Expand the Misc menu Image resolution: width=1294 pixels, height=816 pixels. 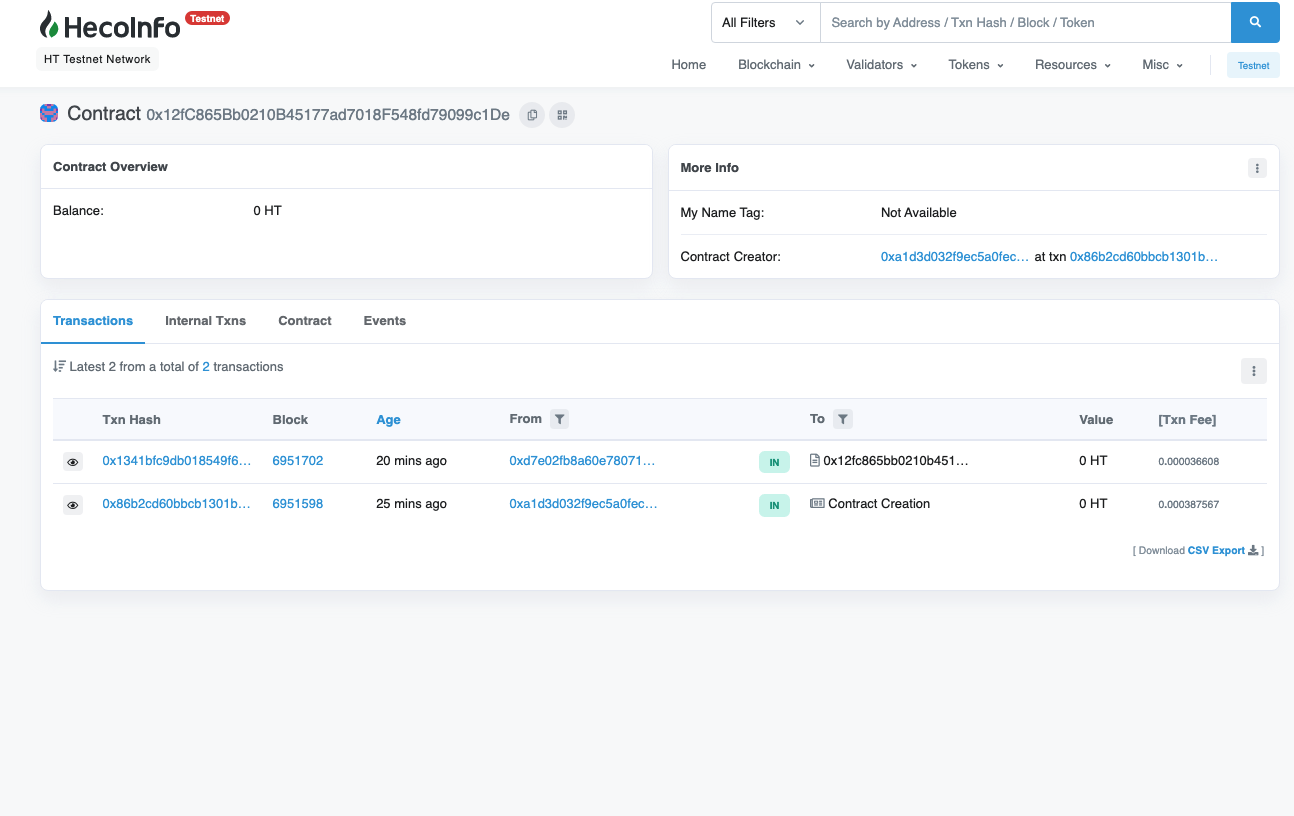(x=1162, y=65)
